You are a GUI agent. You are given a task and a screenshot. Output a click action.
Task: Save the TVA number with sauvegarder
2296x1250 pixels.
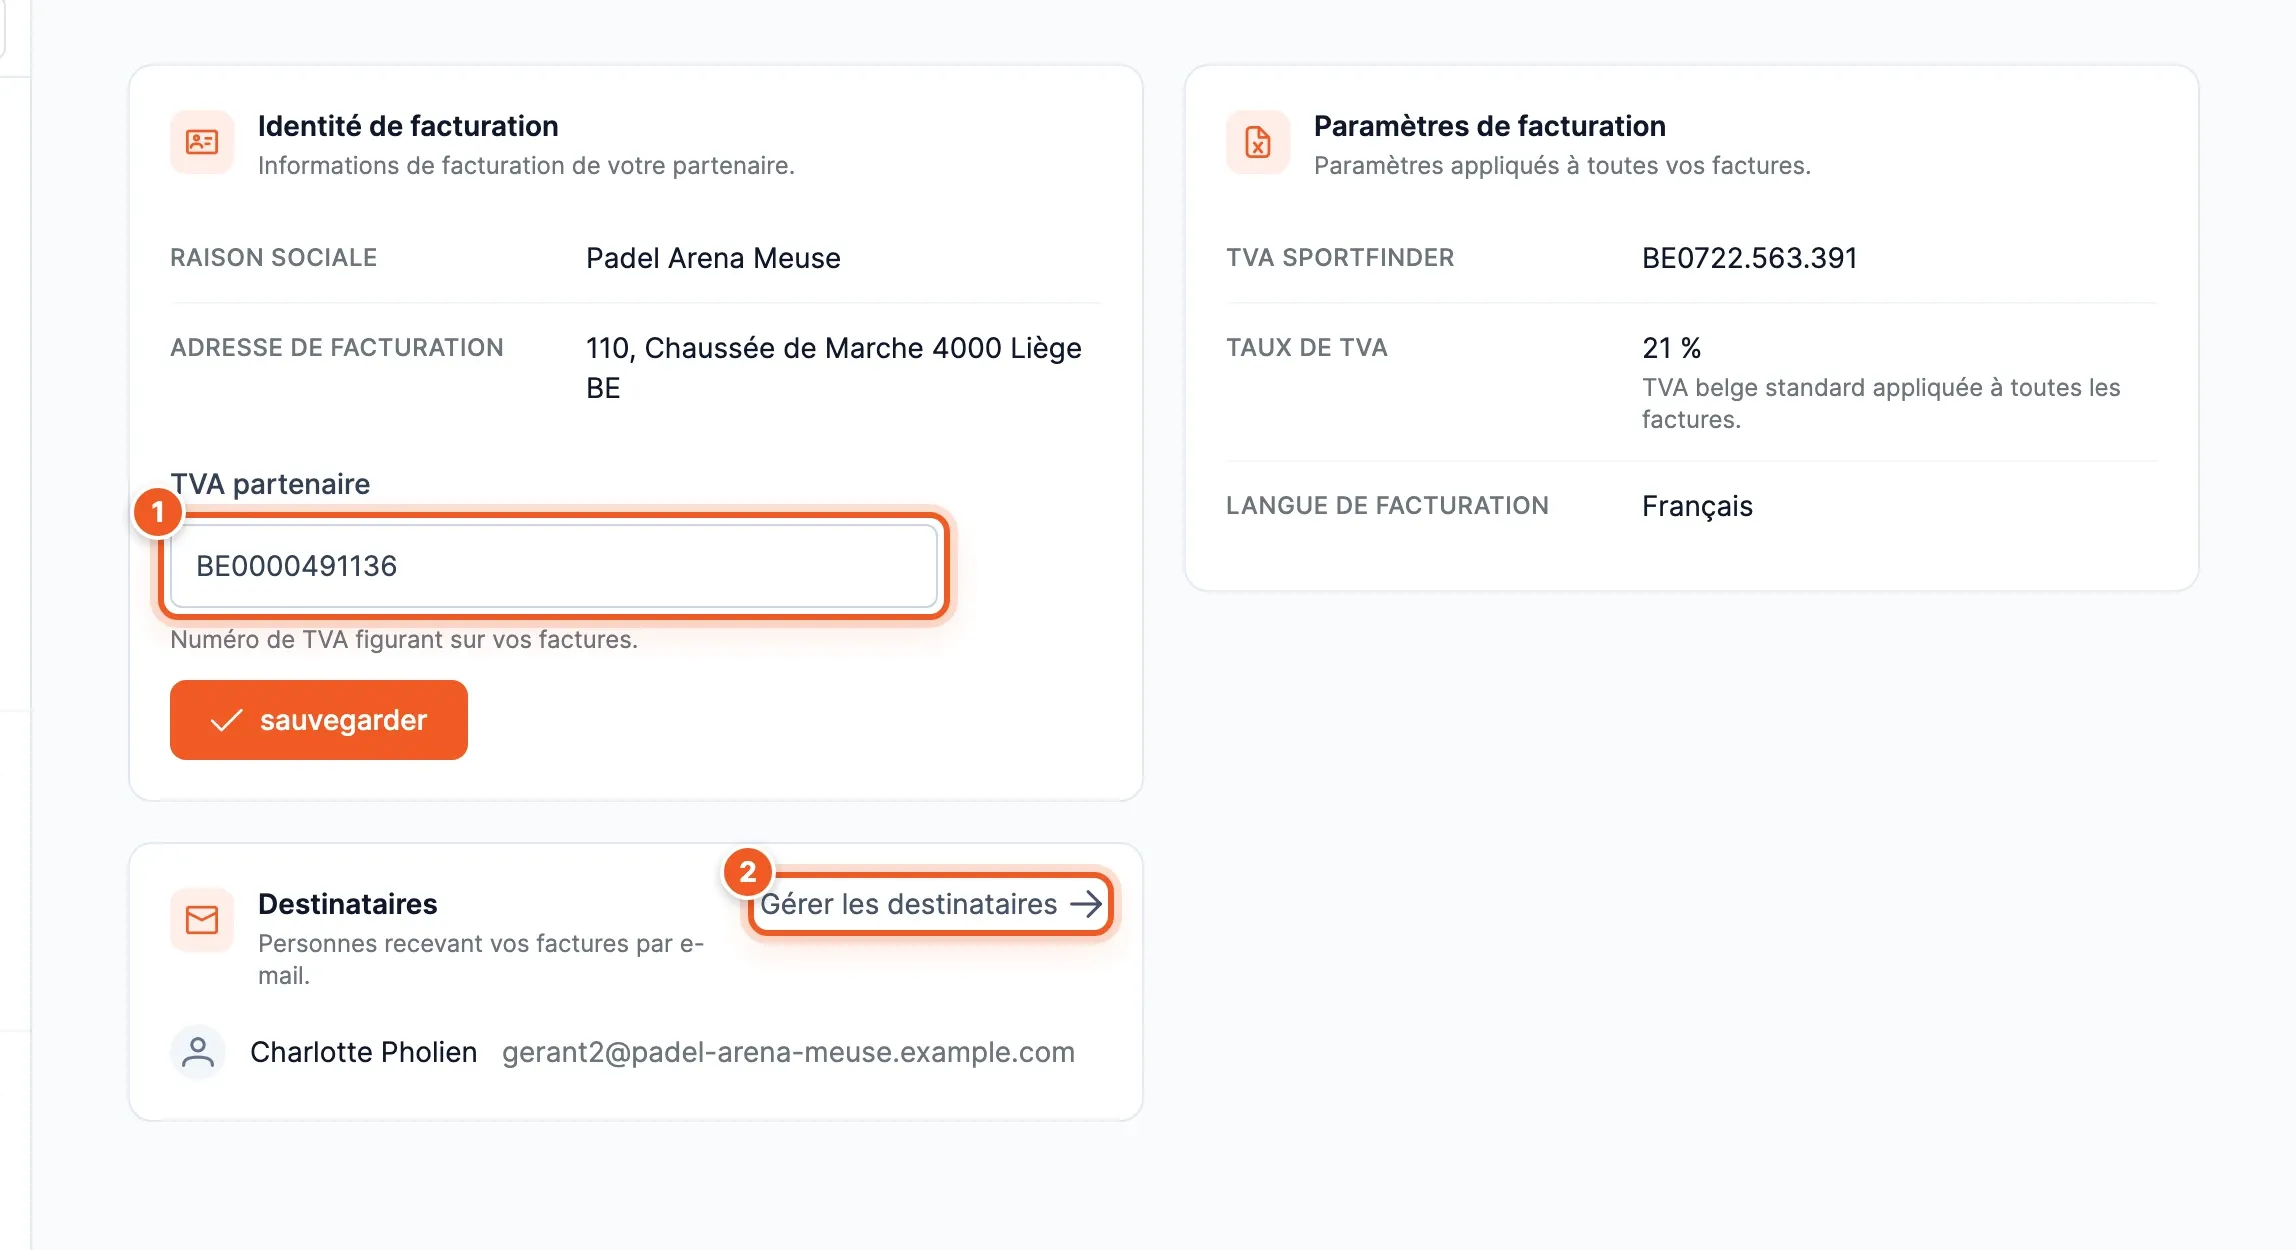(319, 720)
